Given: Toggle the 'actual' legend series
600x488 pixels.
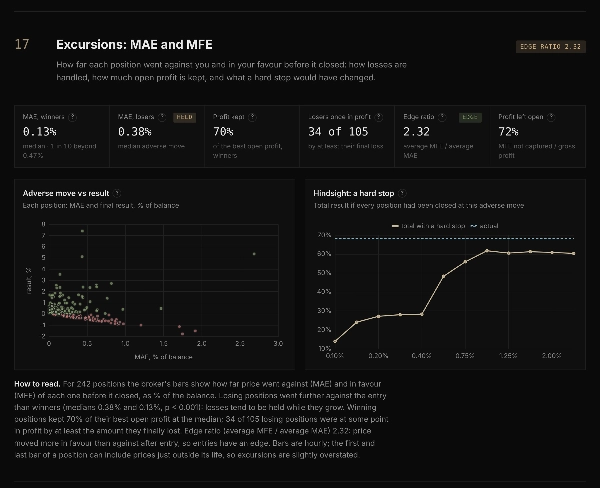Looking at the screenshot, I should click(484, 226).
